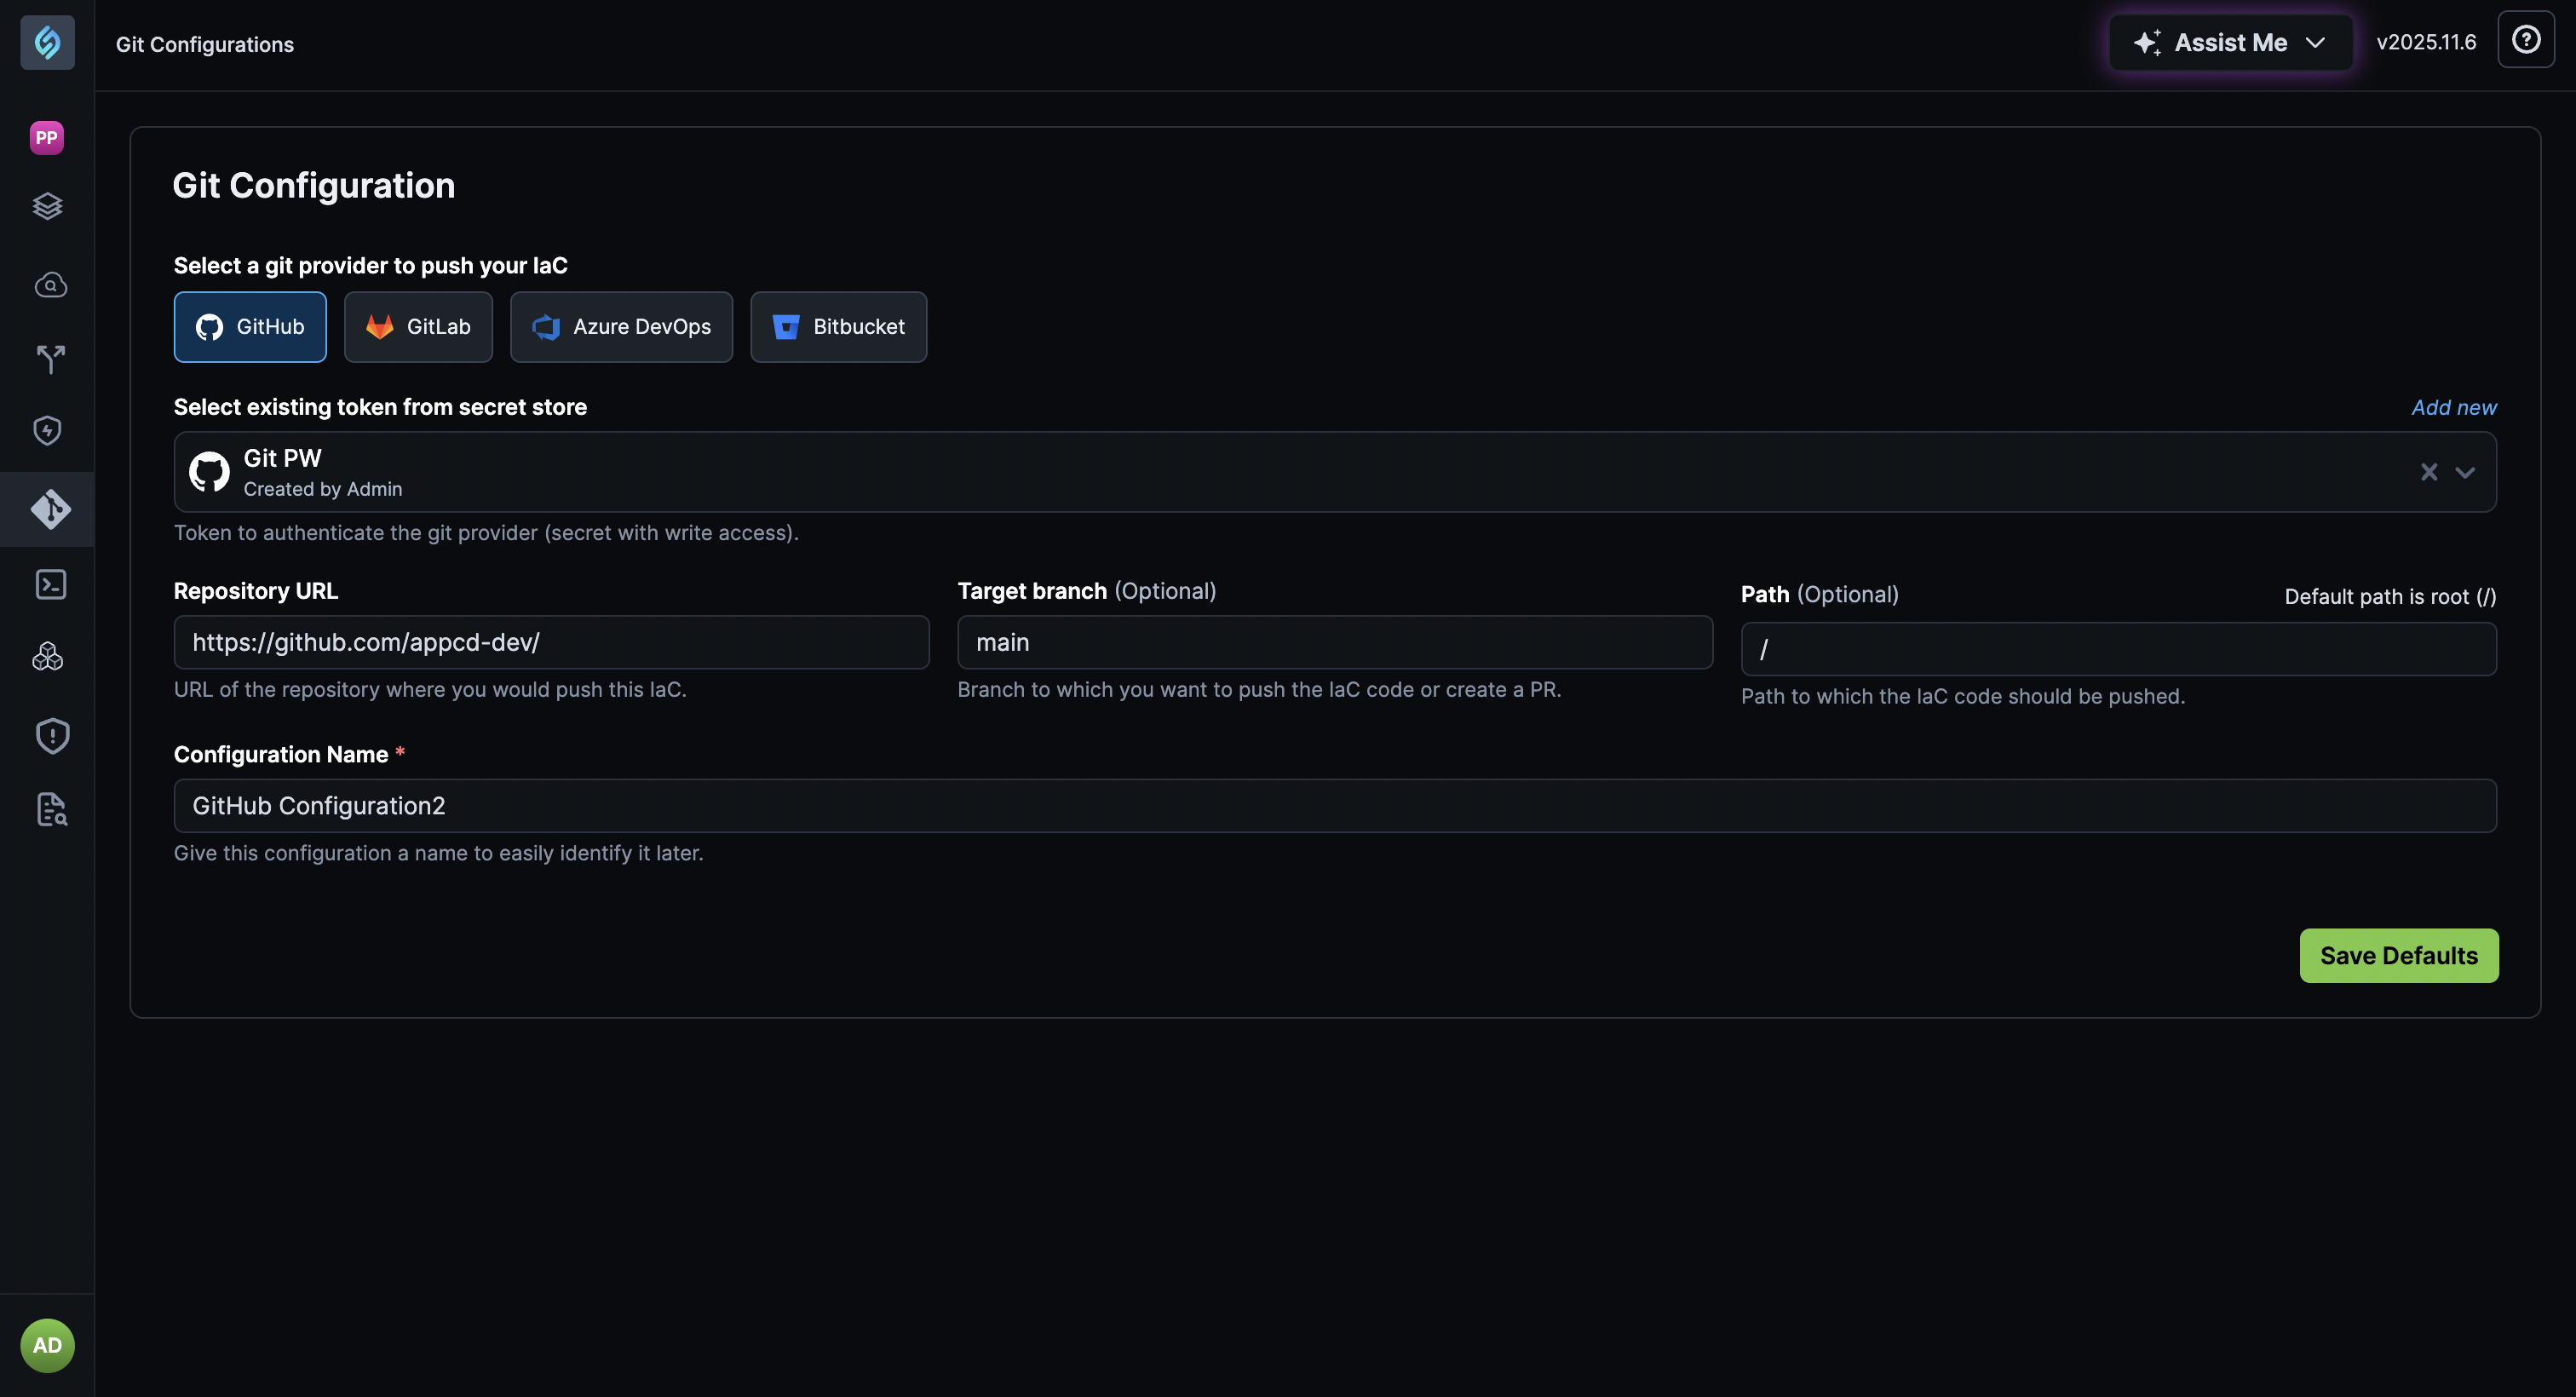Open the branching pipelines sidebar icon
This screenshot has height=1397, width=2576.
[x=47, y=359]
